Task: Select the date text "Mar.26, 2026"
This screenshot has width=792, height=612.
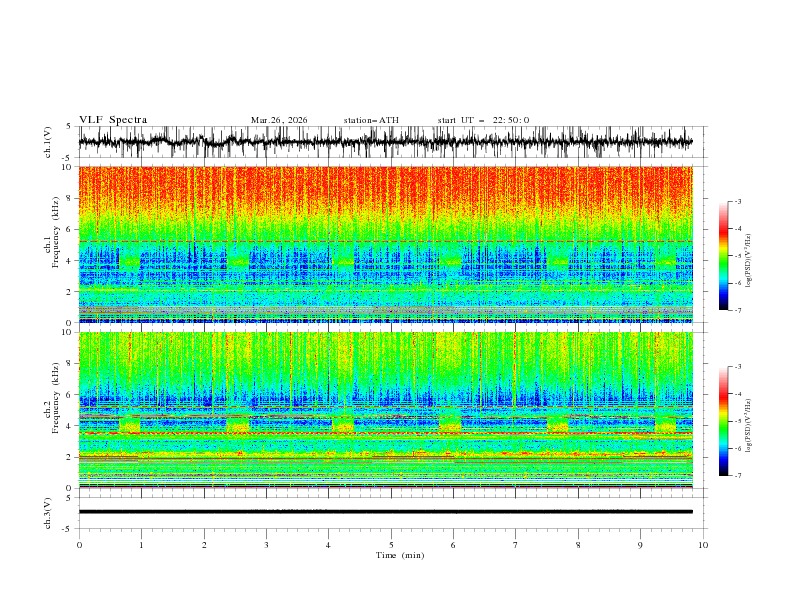Action: [279, 120]
